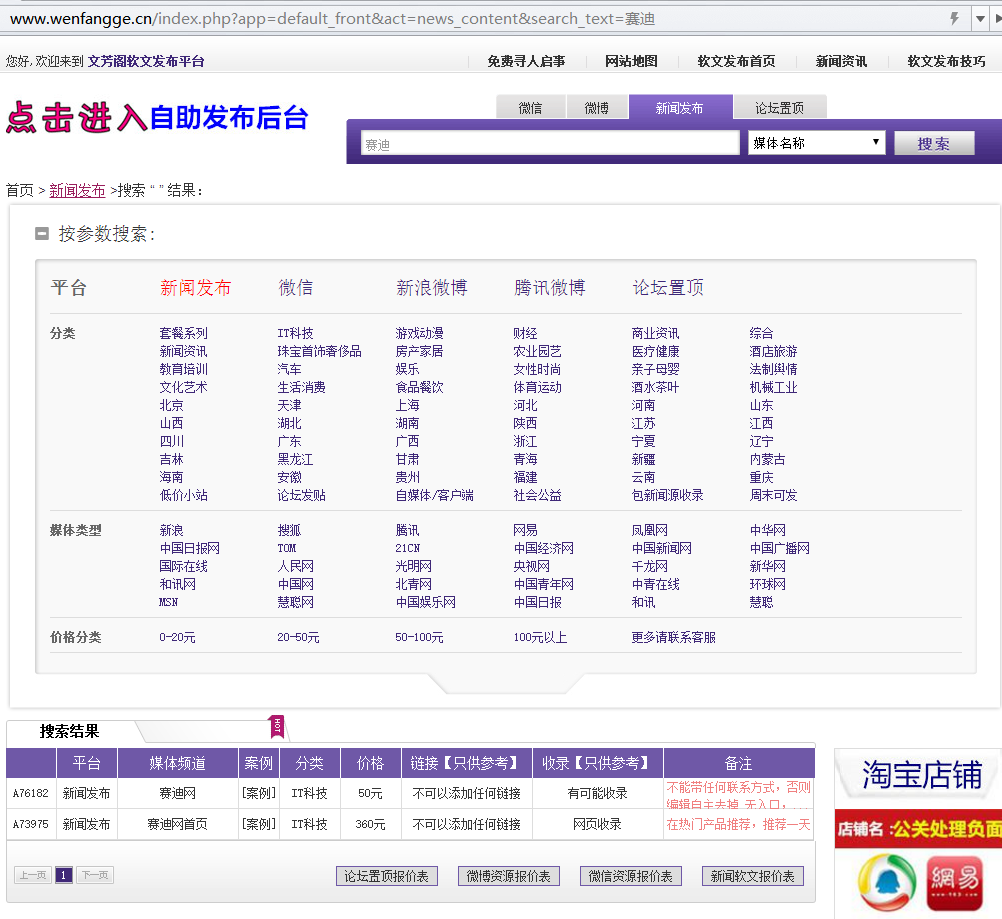Screen dimensions: 1002x919
Task: Open the 新闻软文报价表 button
Action: [753, 876]
